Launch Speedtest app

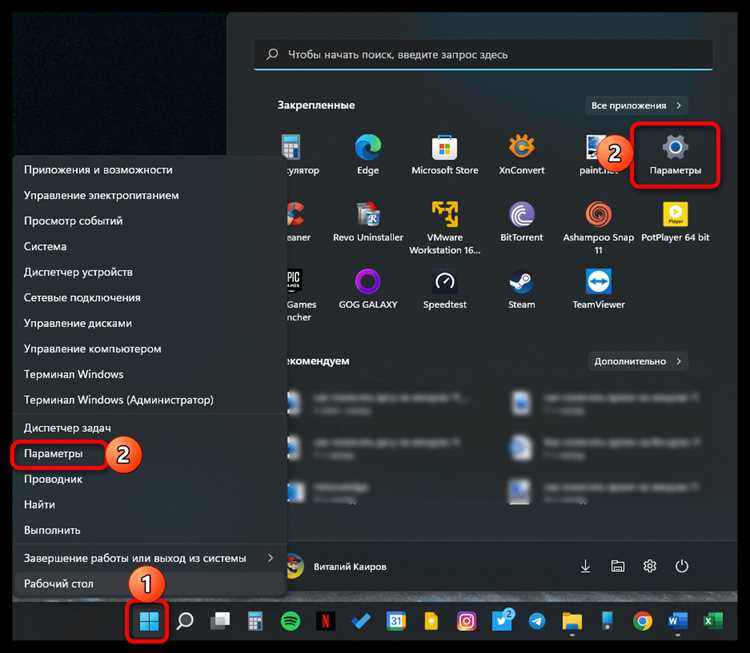(x=445, y=288)
